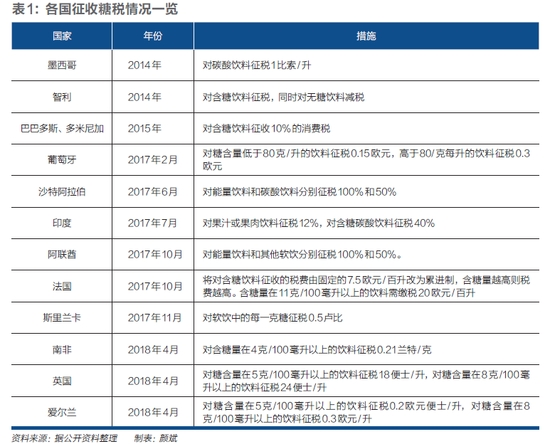Click the 2017年11月 date cell
The height and width of the screenshot is (444, 550).
pyautogui.click(x=155, y=318)
